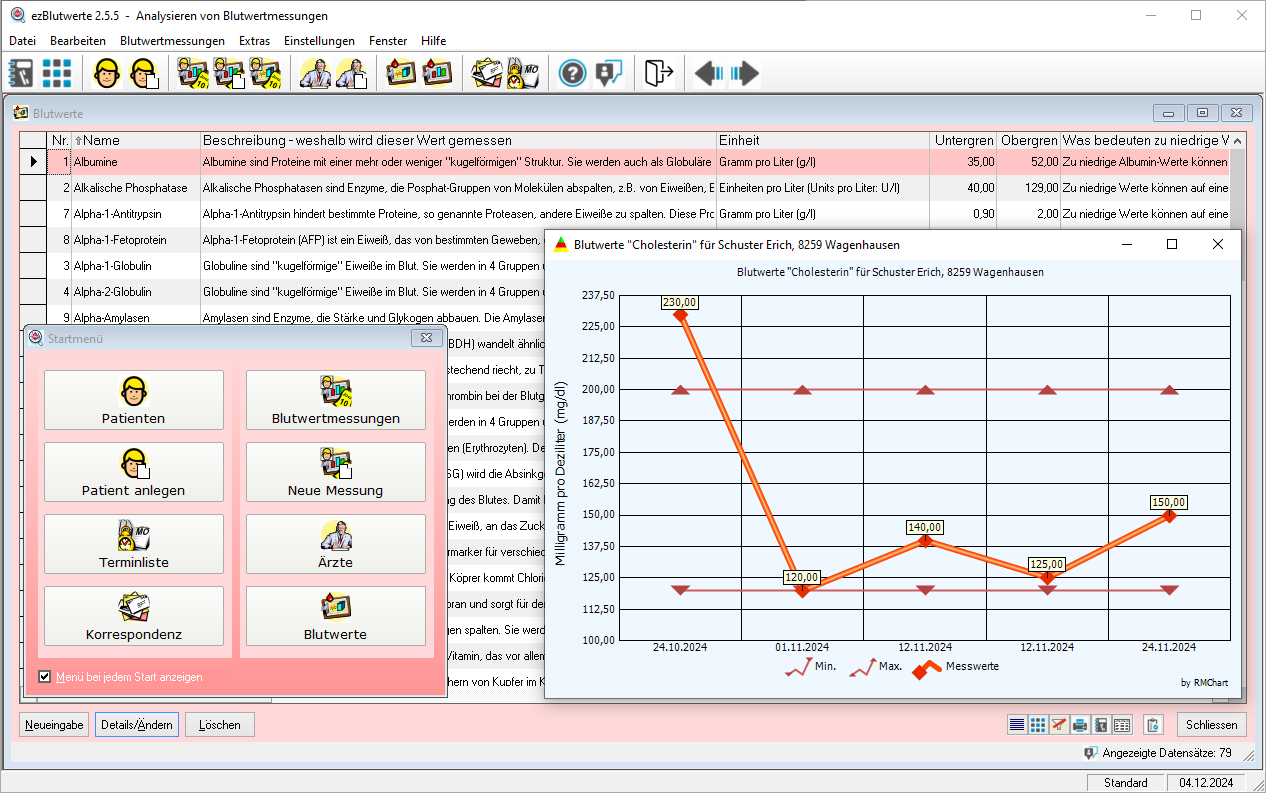Open the Extras menu
The width and height of the screenshot is (1266, 793).
click(254, 41)
